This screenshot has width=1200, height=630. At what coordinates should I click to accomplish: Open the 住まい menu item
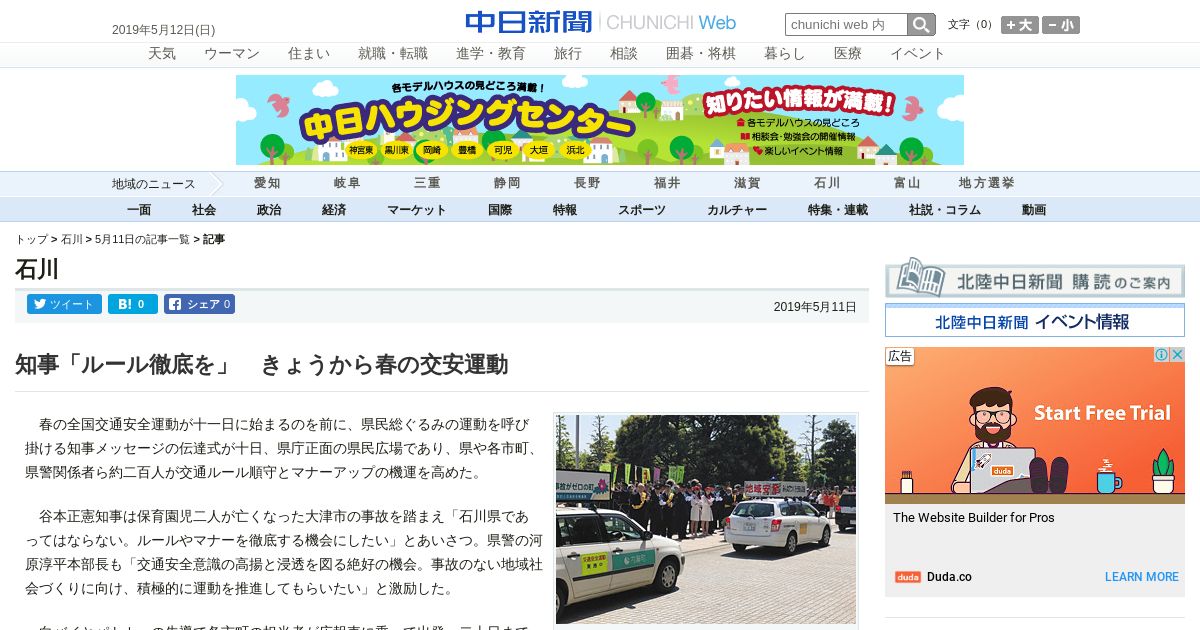[309, 54]
